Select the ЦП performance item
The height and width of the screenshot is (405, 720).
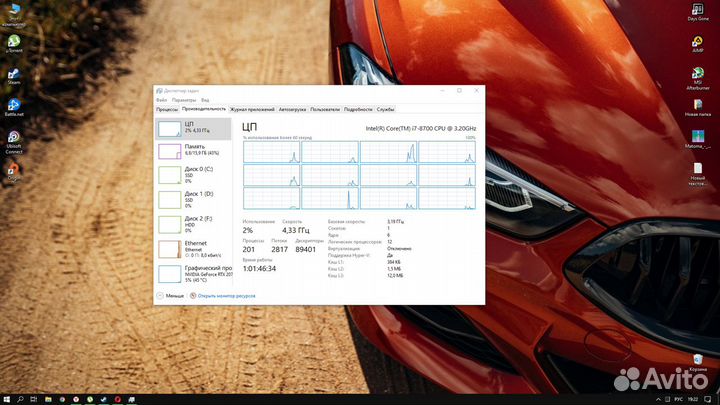pos(193,127)
